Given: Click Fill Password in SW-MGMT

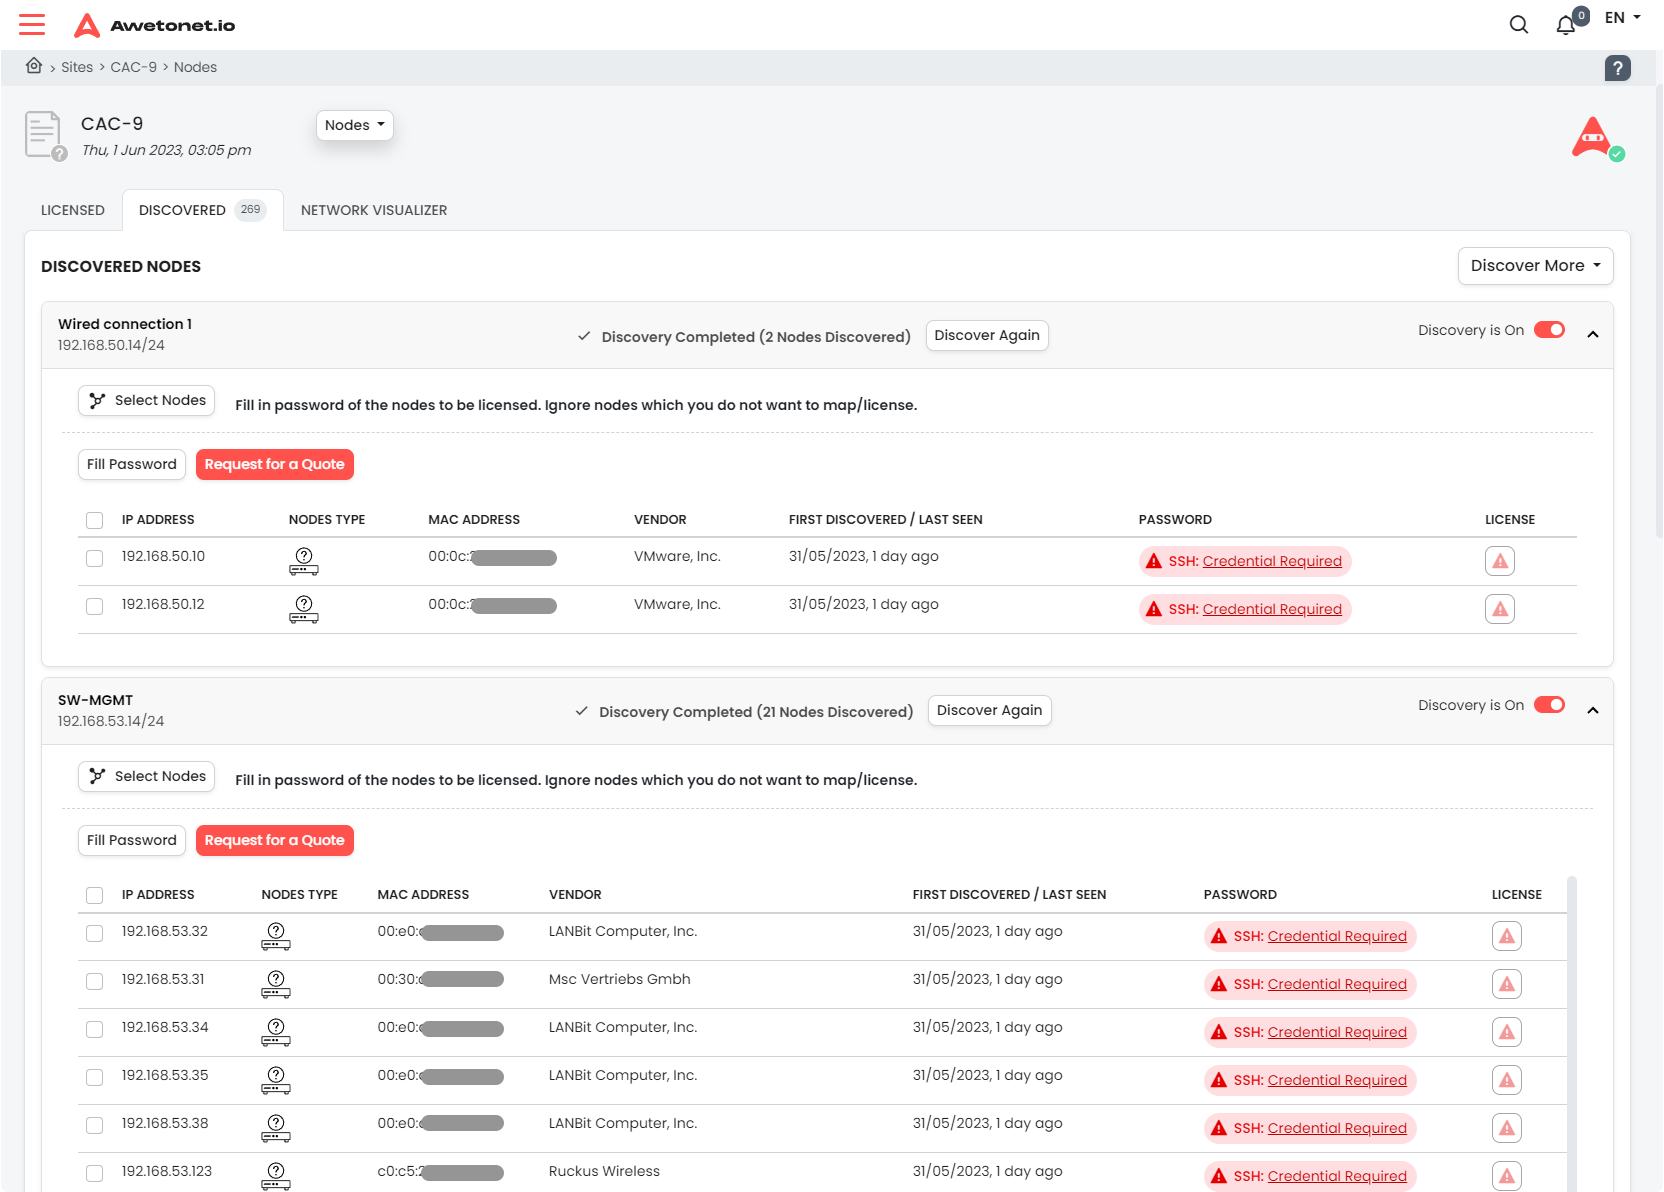Looking at the screenshot, I should [132, 840].
